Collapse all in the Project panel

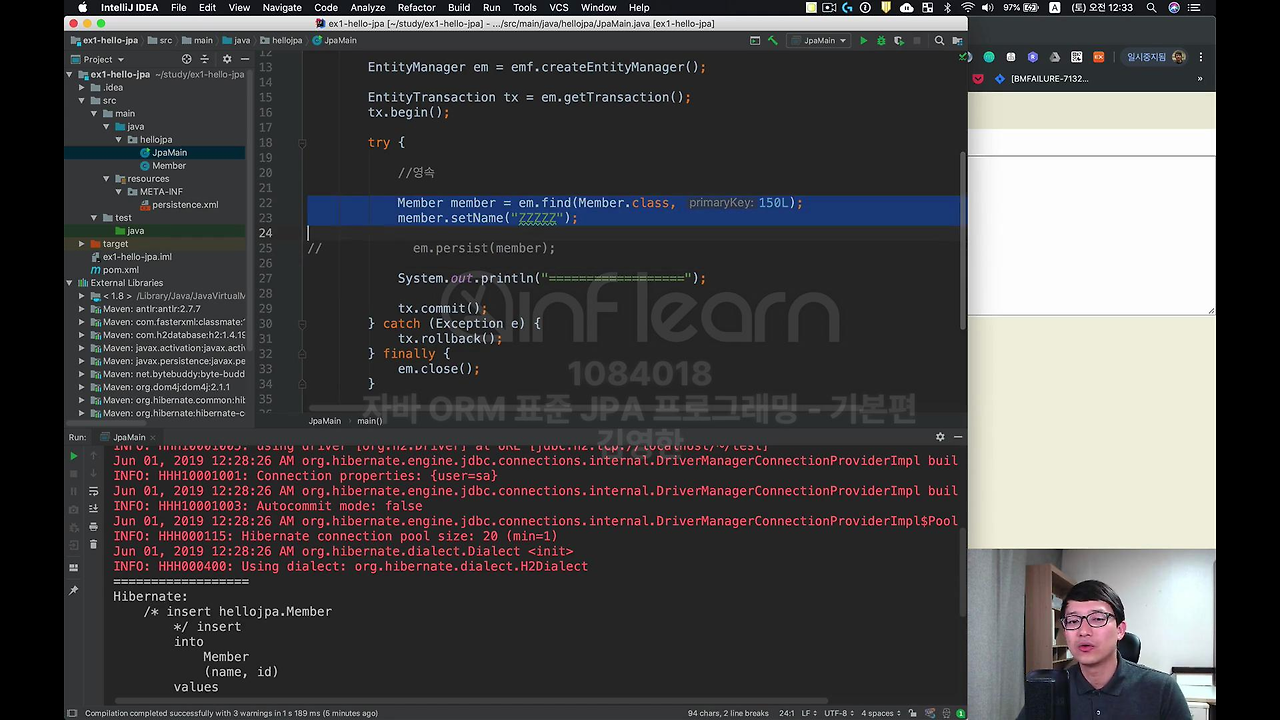point(205,59)
